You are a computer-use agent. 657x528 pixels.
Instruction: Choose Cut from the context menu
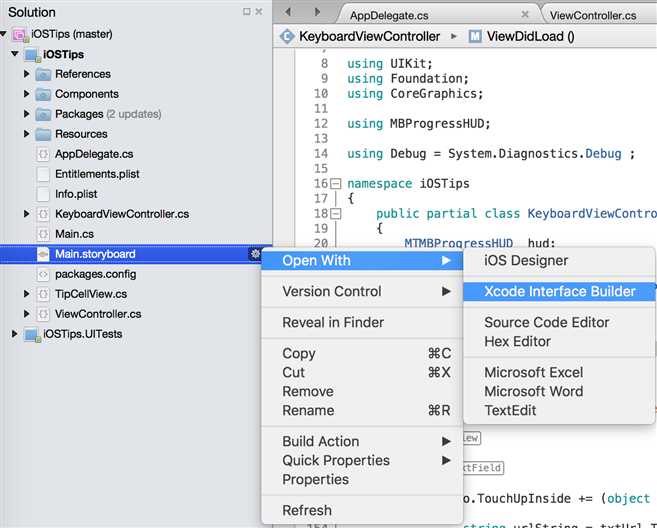coord(362,372)
